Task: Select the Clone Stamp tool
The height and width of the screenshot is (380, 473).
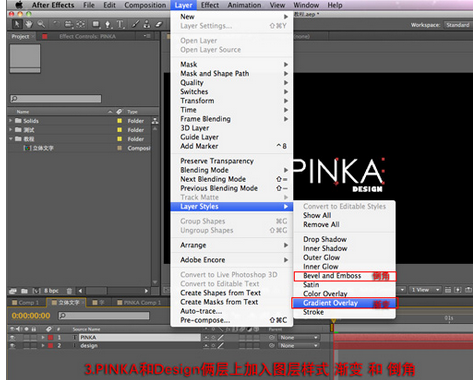Action: 147,24
